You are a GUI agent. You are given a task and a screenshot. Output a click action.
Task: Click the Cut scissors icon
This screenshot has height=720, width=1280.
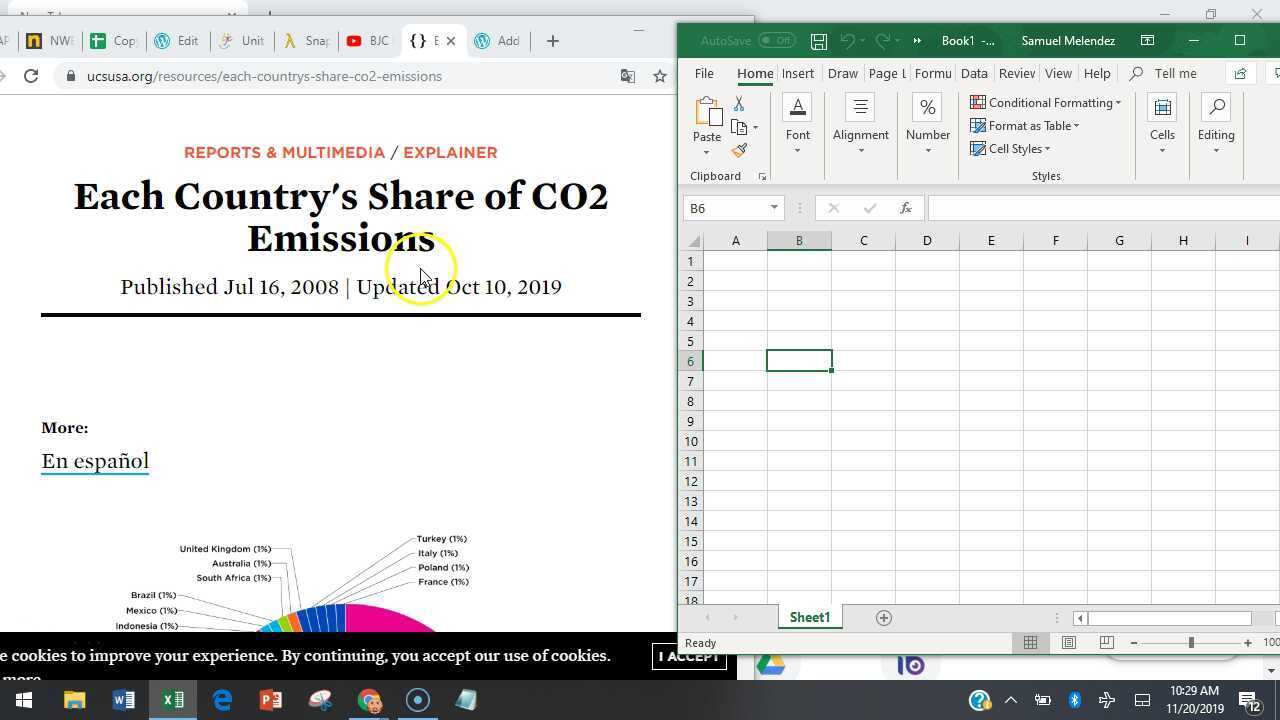coord(740,104)
